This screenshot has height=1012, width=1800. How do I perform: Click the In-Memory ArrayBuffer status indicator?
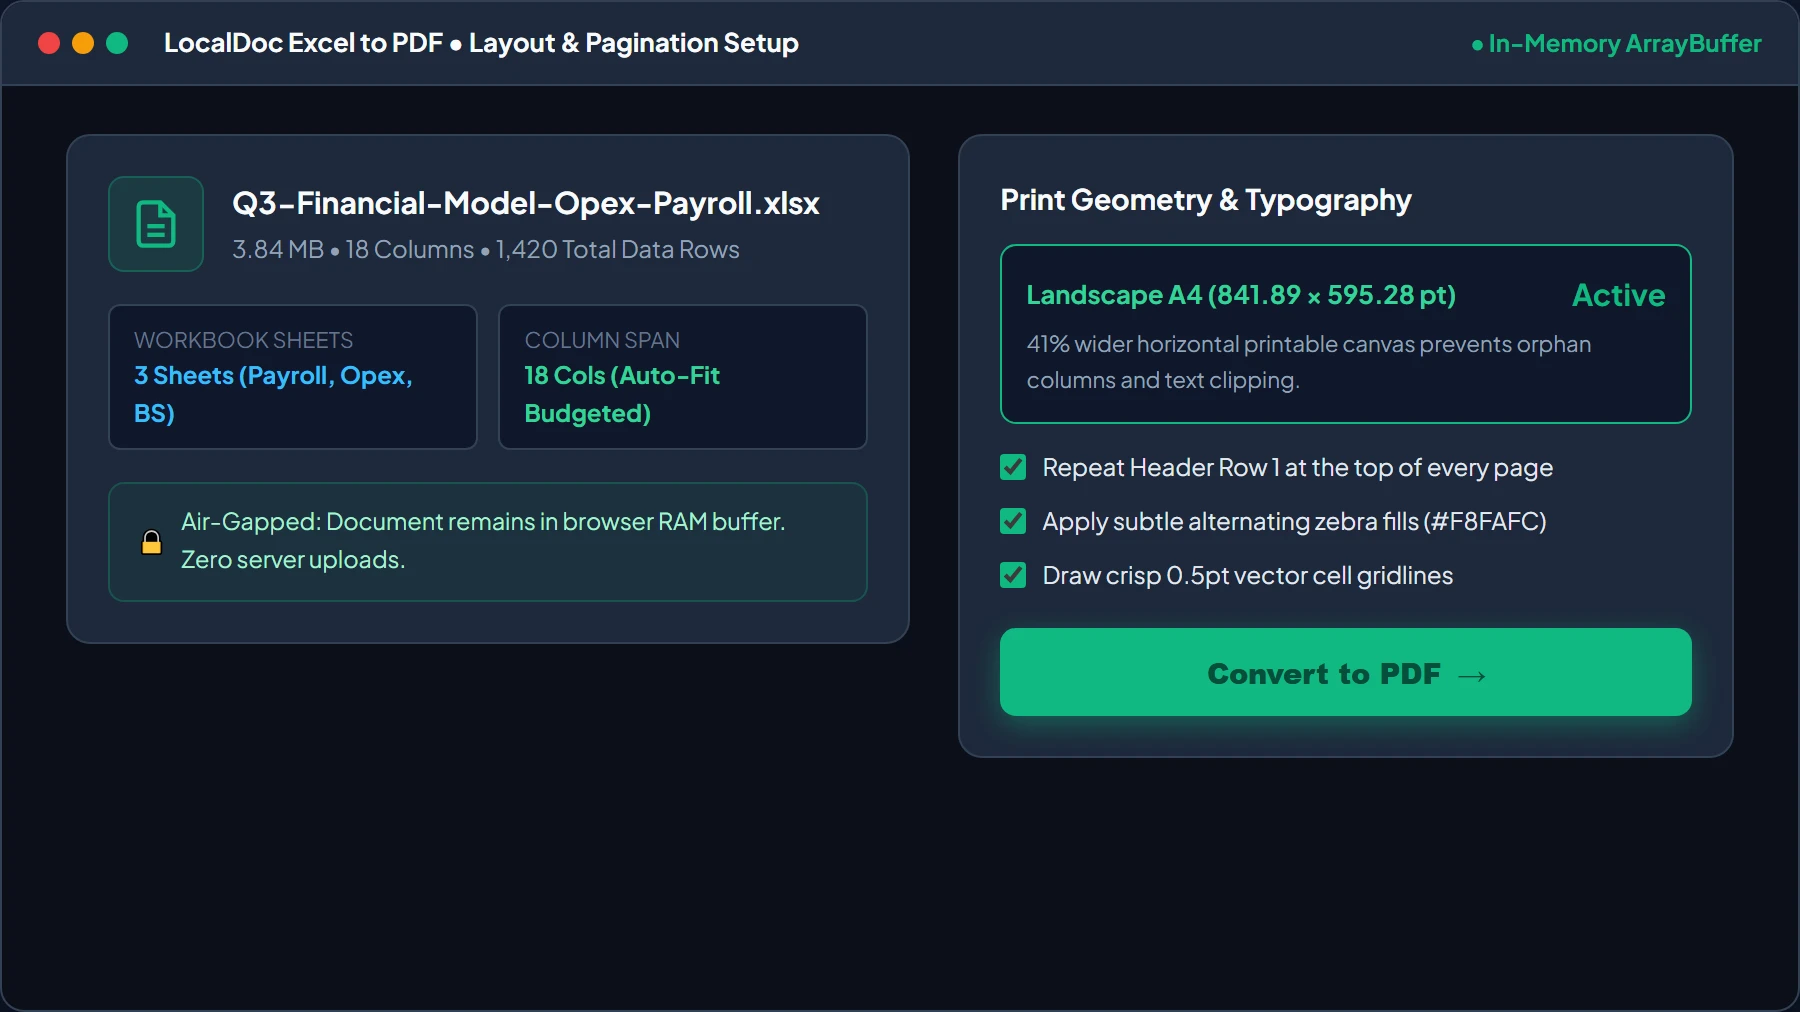point(1616,44)
